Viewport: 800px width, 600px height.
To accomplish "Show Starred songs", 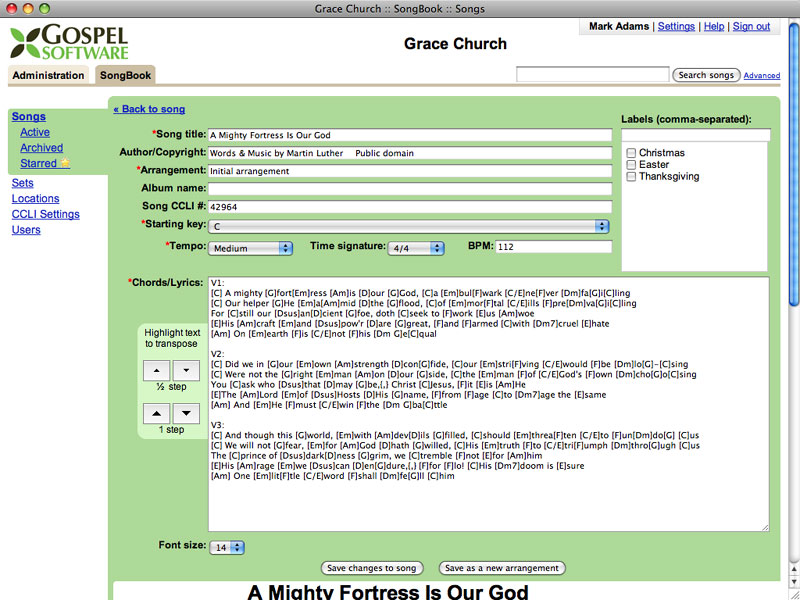I will click(x=38, y=163).
